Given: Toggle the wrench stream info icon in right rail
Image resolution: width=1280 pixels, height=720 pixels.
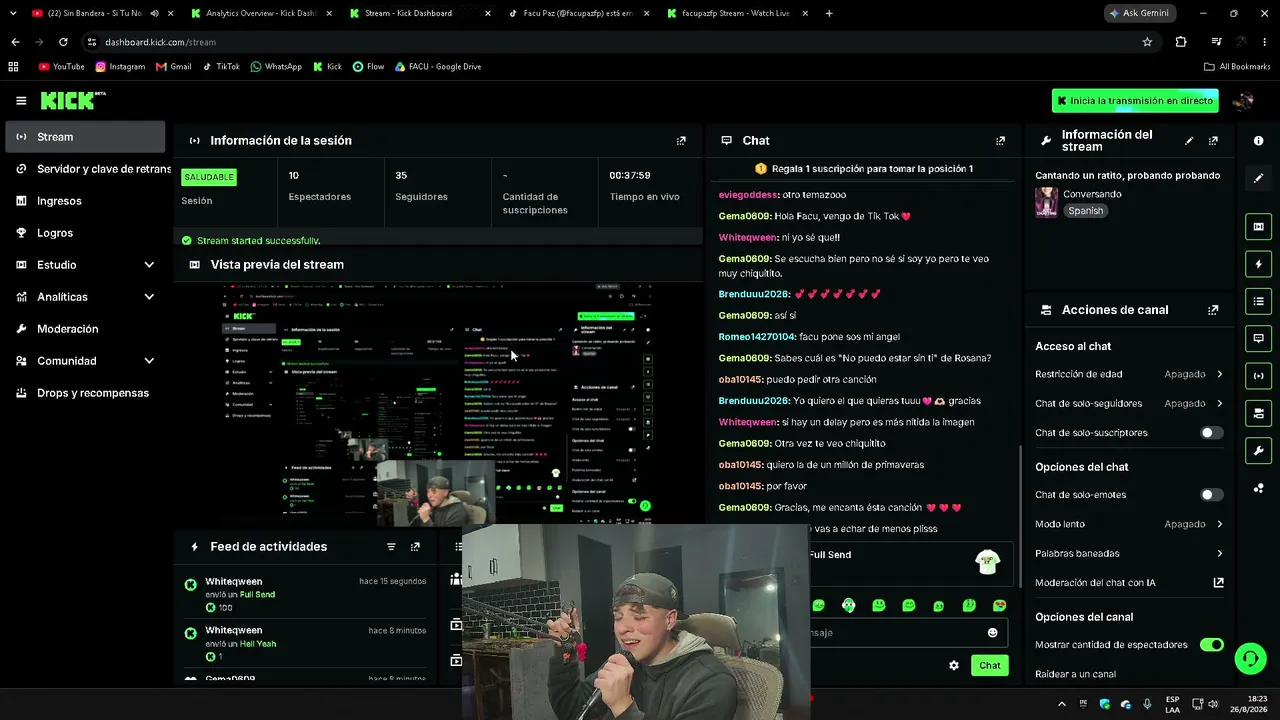Looking at the screenshot, I should tap(1258, 450).
